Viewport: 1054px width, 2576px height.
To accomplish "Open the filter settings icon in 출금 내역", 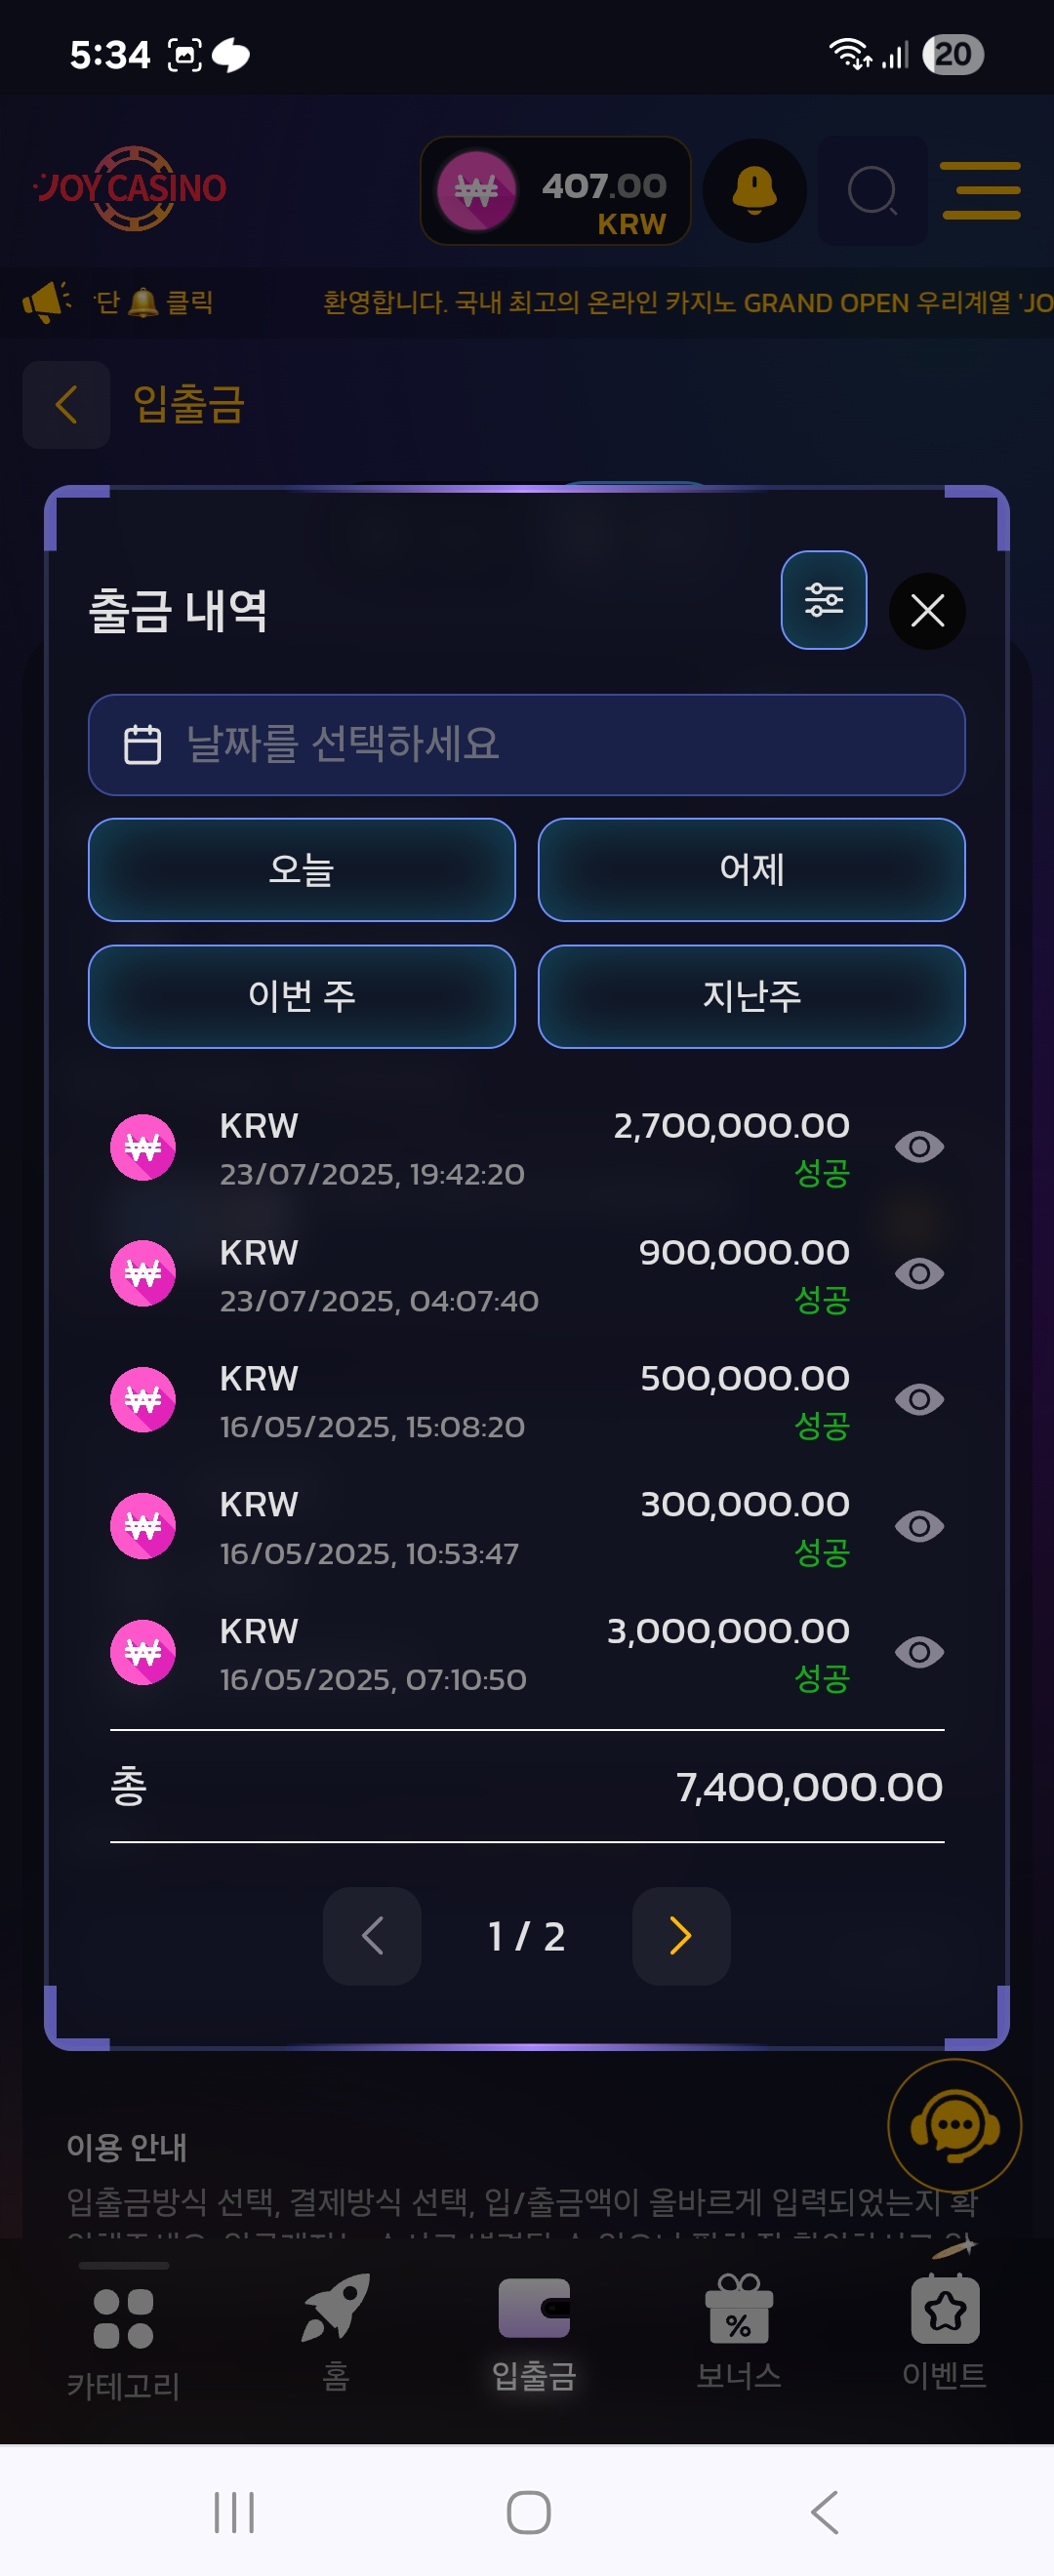I will pyautogui.click(x=823, y=600).
